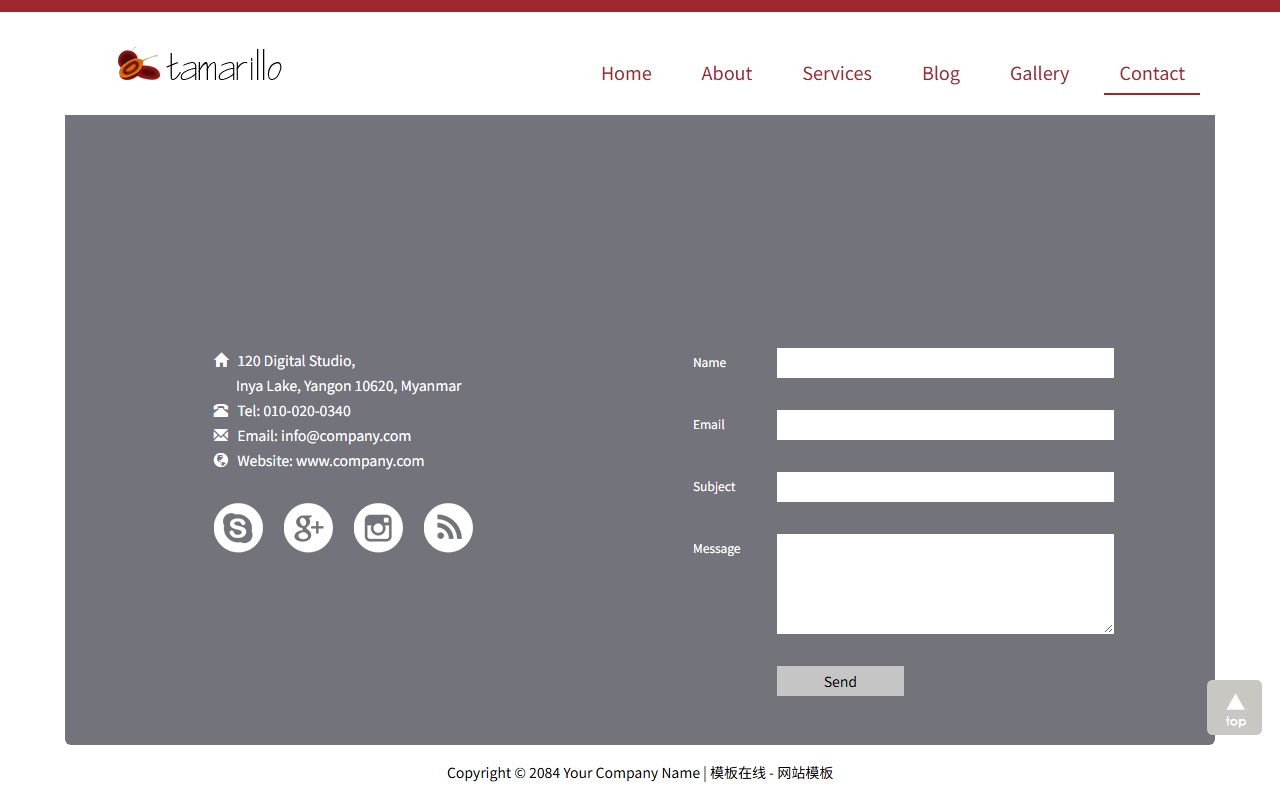Click the Tel: 010-020-0340 text

[x=294, y=410]
